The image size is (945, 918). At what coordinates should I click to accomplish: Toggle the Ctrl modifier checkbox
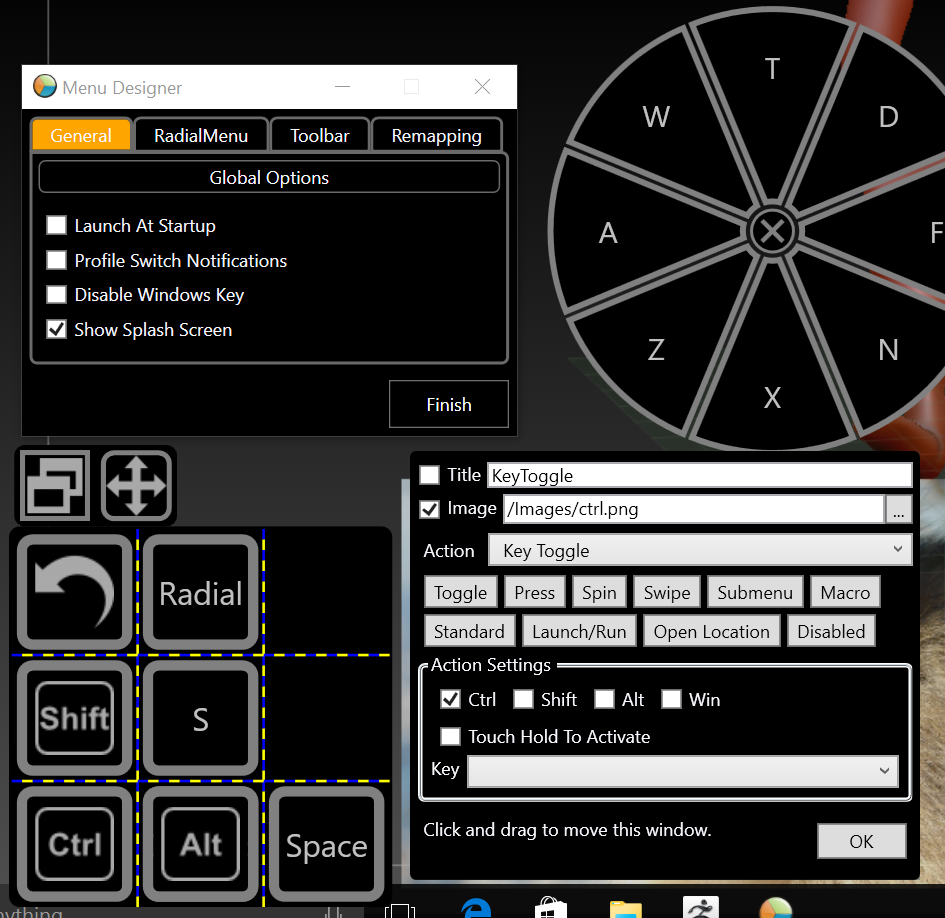pos(450,700)
